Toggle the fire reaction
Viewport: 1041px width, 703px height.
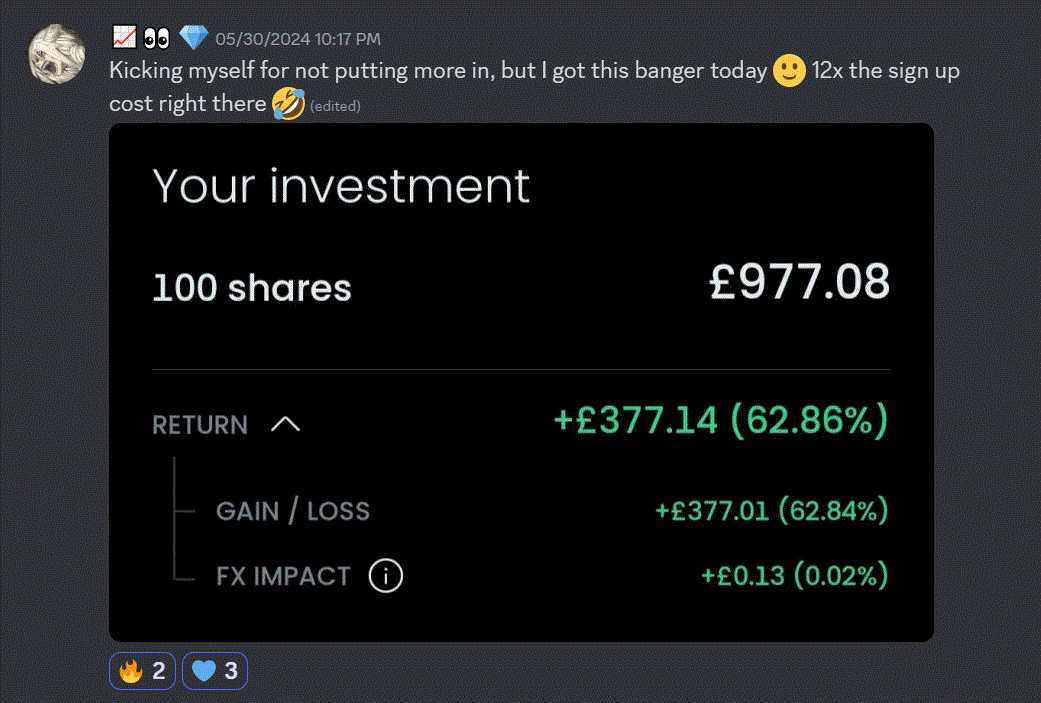142,671
